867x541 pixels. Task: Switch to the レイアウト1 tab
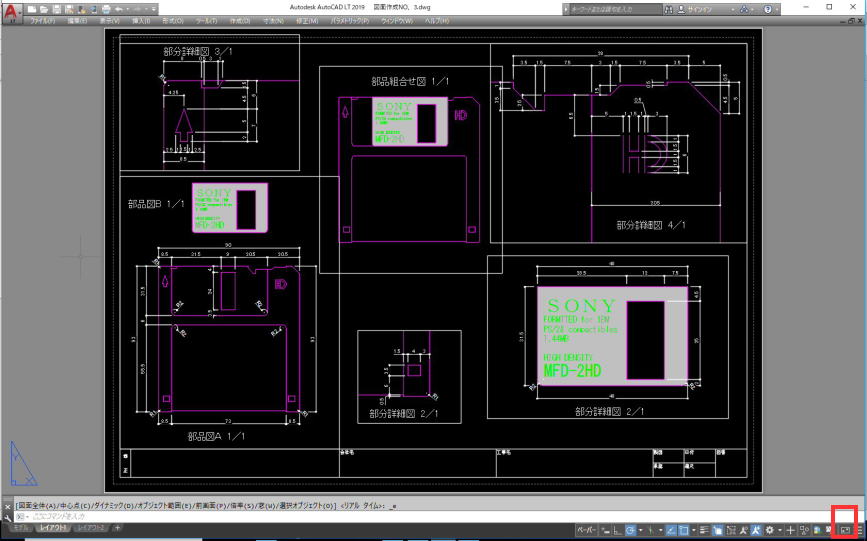(53, 528)
